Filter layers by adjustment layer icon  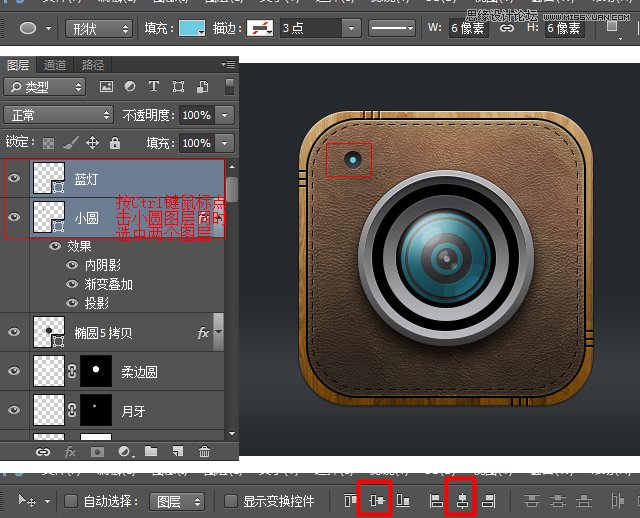pyautogui.click(x=130, y=87)
